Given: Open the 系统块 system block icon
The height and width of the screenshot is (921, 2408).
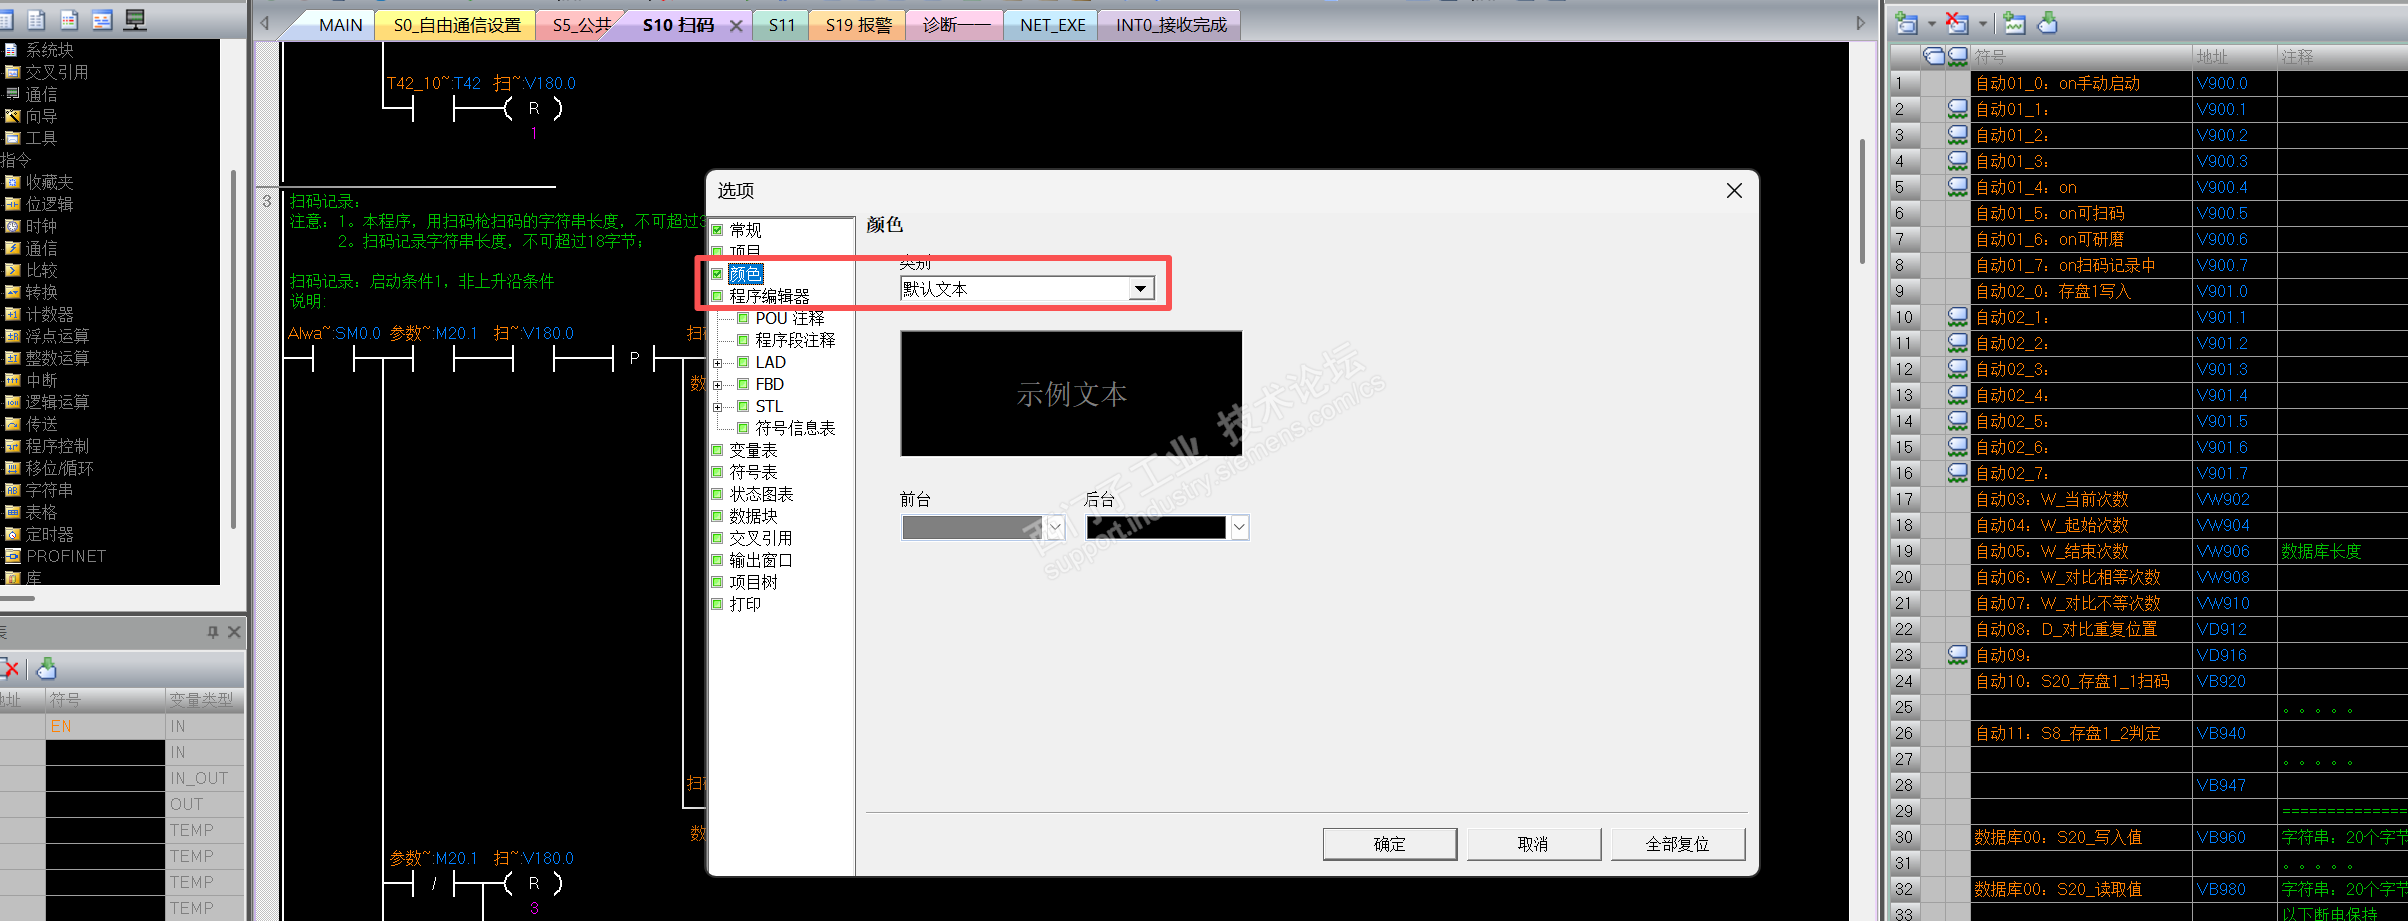Looking at the screenshot, I should [12, 50].
